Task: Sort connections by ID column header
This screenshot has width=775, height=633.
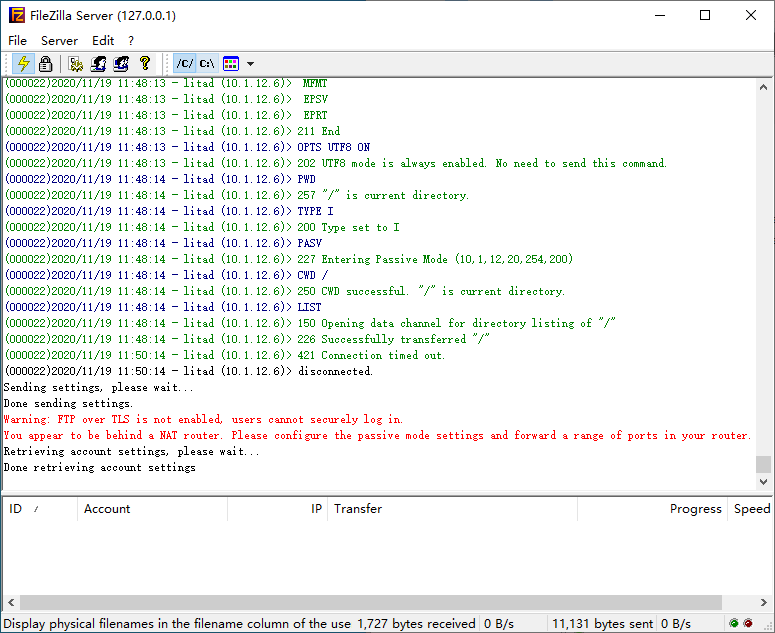Action: tap(40, 508)
